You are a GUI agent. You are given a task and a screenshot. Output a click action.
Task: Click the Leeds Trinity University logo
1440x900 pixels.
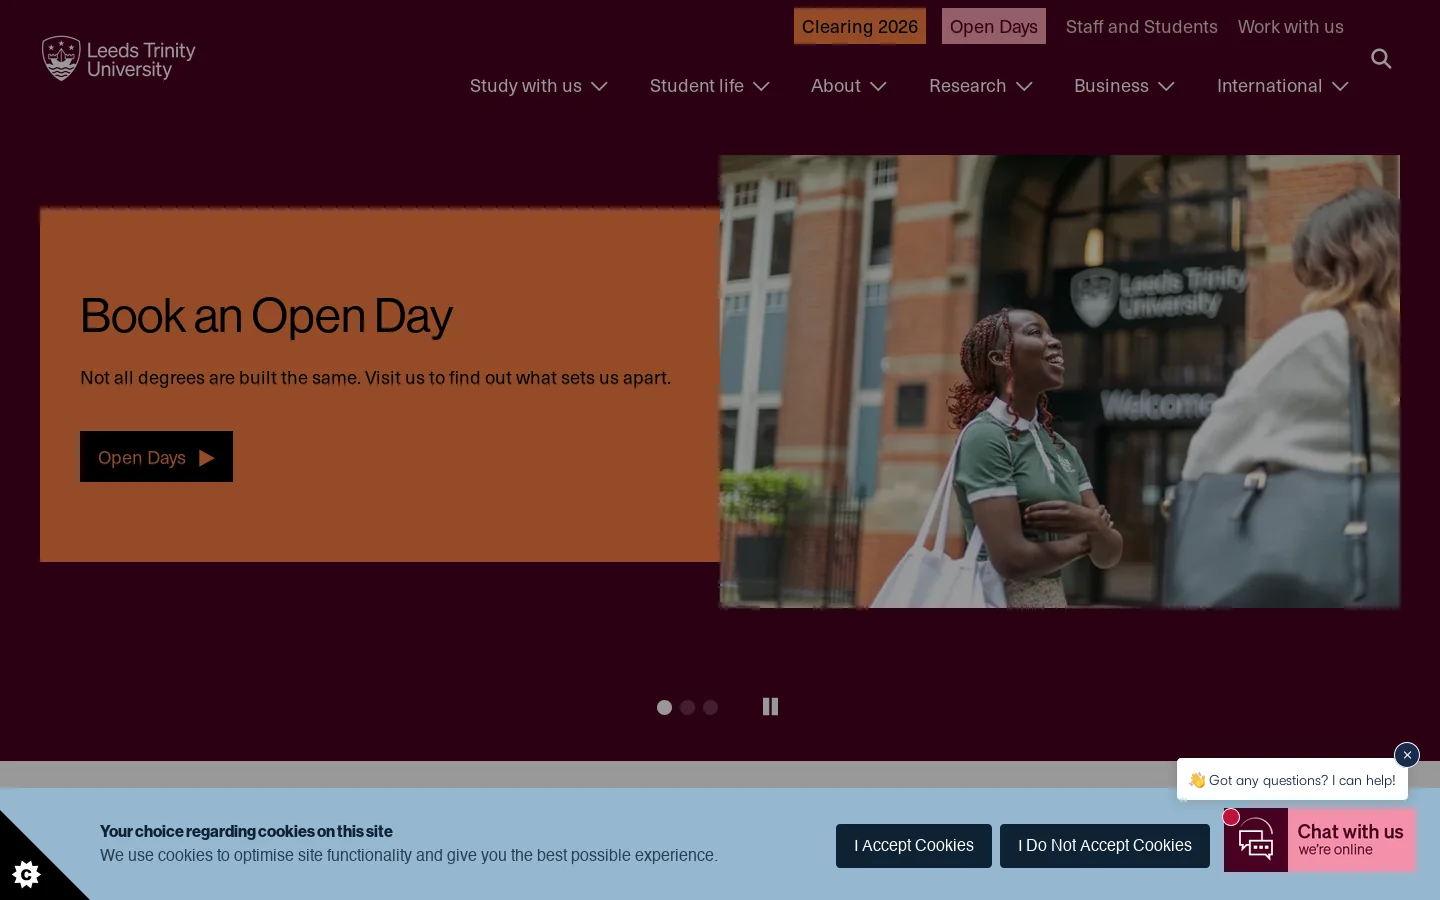coord(119,59)
